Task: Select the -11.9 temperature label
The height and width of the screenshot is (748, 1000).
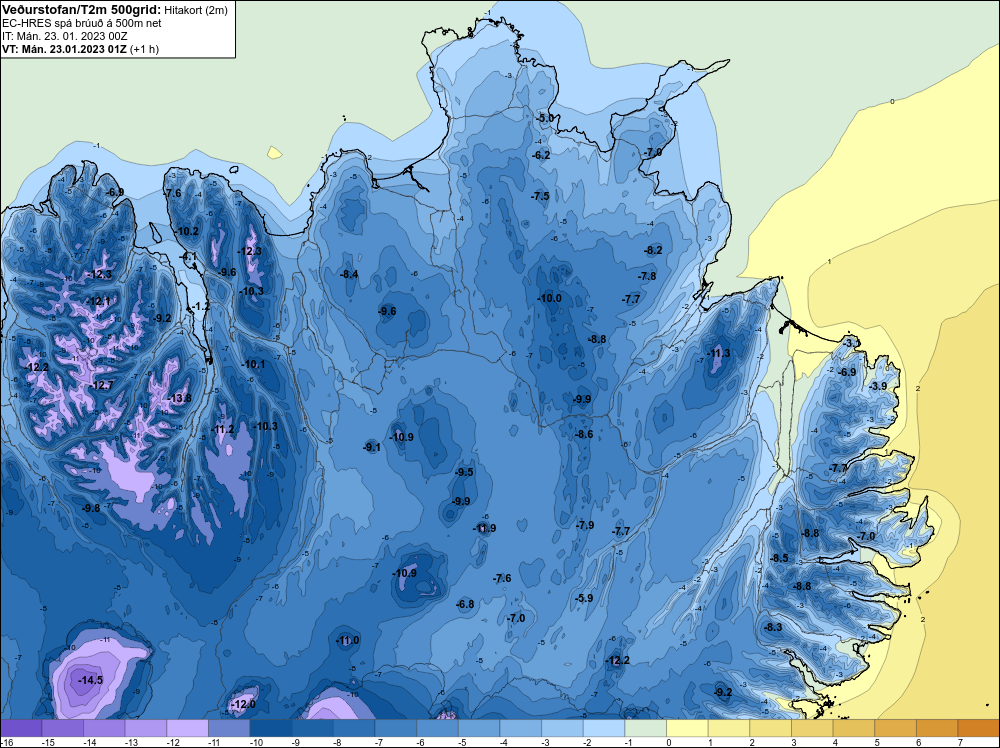Action: pyautogui.click(x=484, y=528)
